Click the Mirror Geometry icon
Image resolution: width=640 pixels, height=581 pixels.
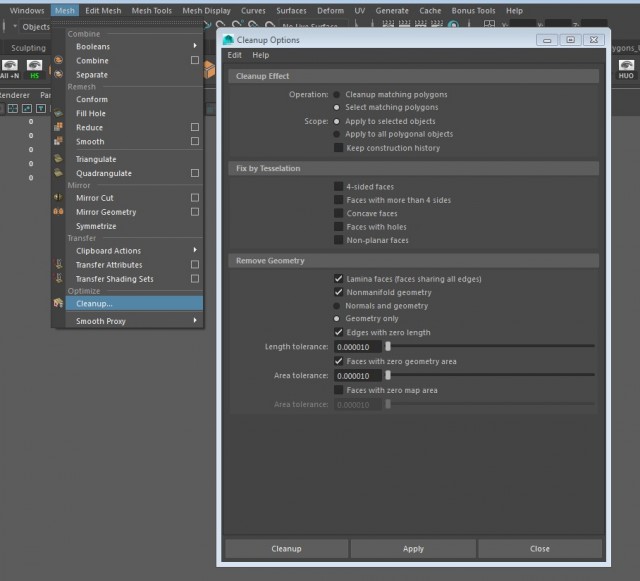point(58,212)
